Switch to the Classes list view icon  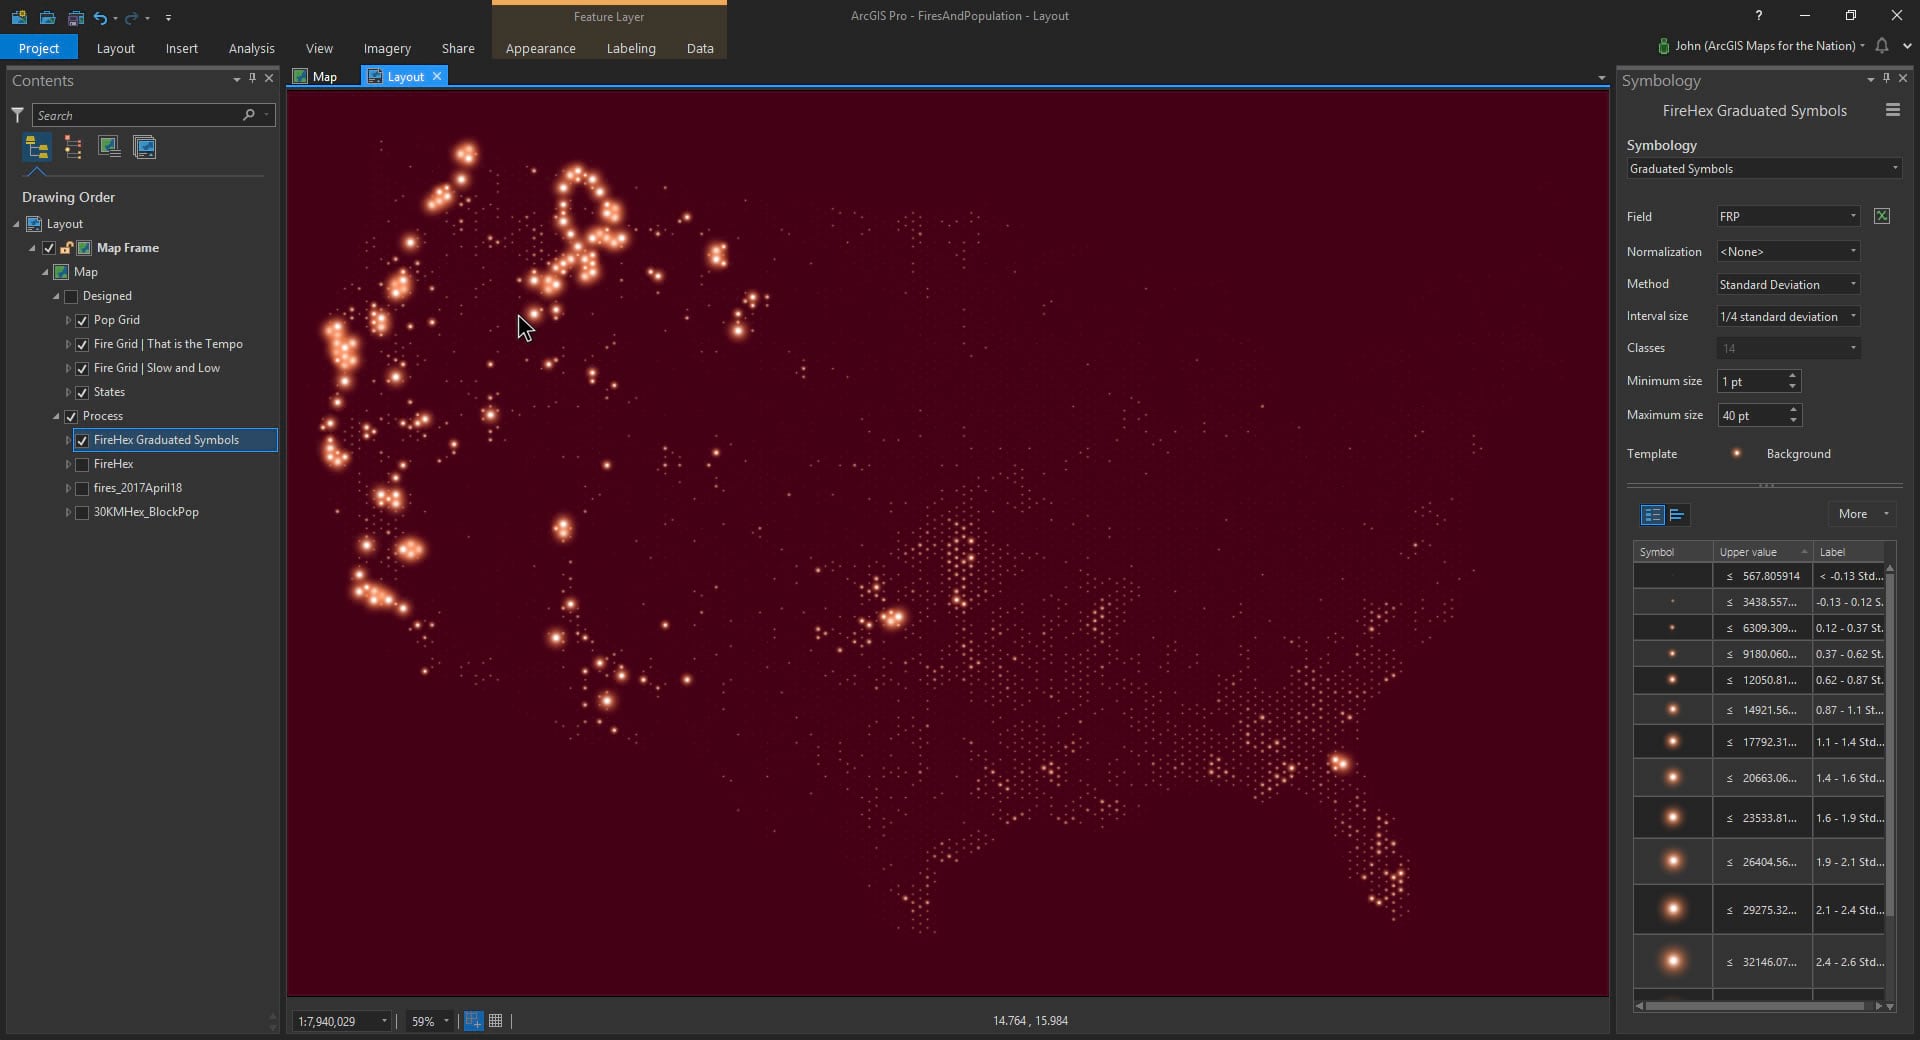(1652, 515)
